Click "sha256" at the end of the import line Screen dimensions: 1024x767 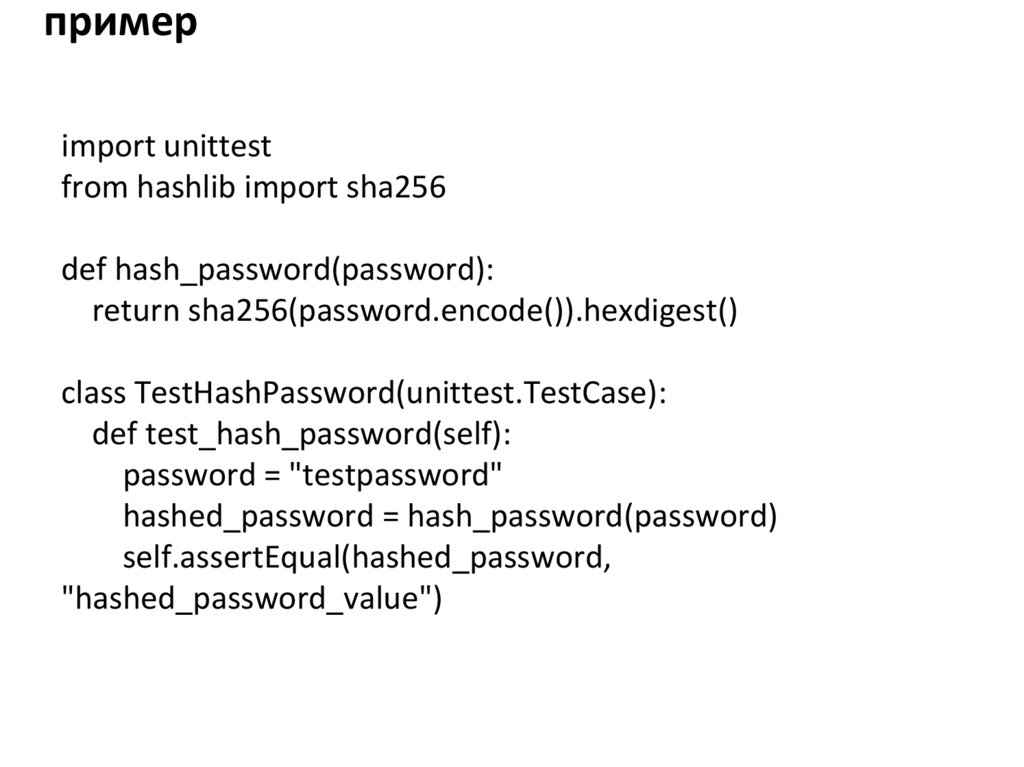395,187
